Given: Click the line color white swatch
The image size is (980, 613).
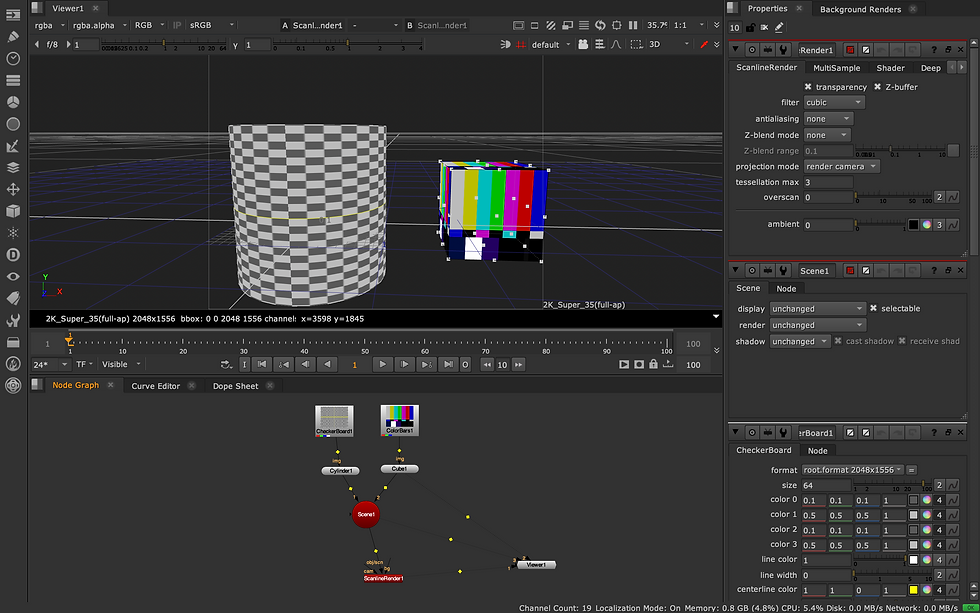Looking at the screenshot, I should click(913, 560).
